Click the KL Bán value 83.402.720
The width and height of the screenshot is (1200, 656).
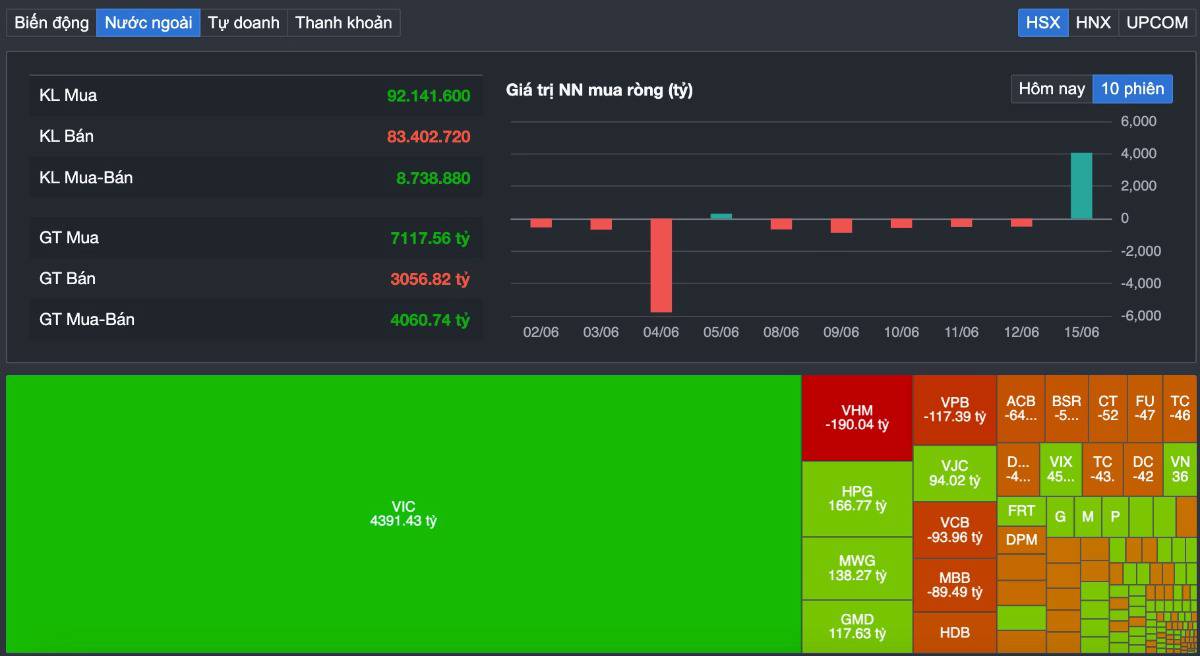(428, 136)
